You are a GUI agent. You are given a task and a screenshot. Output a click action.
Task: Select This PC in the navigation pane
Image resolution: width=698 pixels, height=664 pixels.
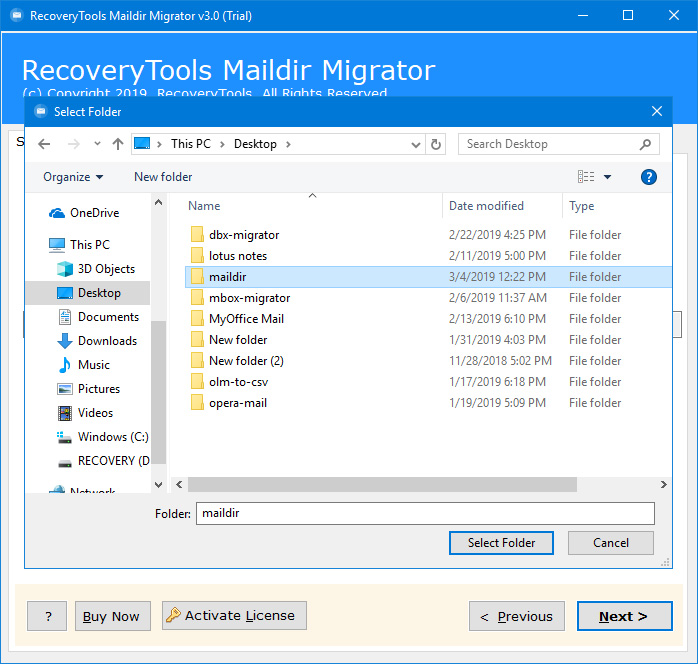click(79, 245)
